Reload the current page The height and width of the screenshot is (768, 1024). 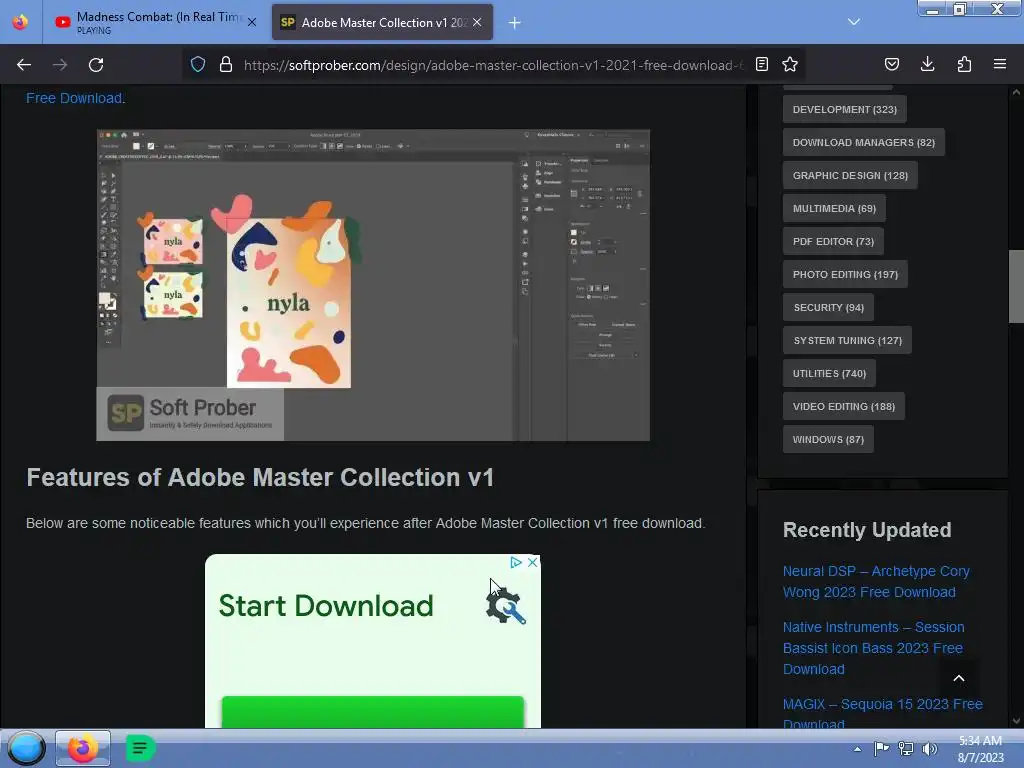pos(96,65)
